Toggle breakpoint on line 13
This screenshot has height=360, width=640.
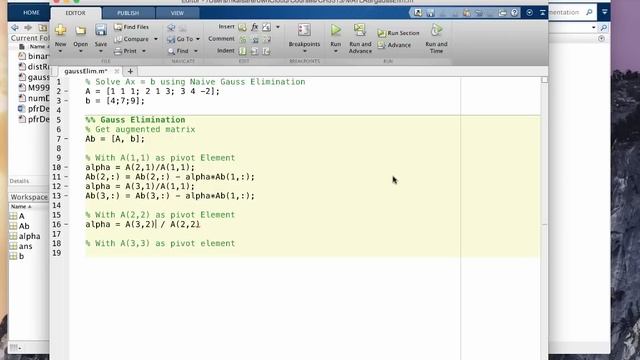(66, 196)
